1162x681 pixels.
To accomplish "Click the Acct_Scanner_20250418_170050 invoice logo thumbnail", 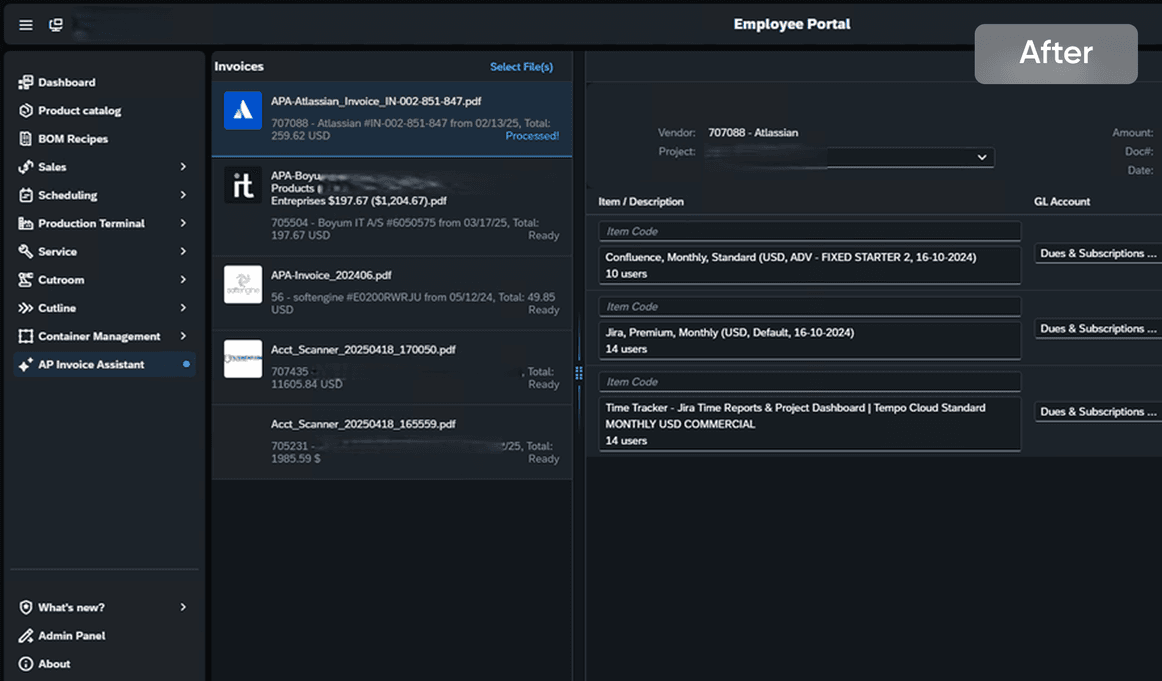I will [243, 359].
